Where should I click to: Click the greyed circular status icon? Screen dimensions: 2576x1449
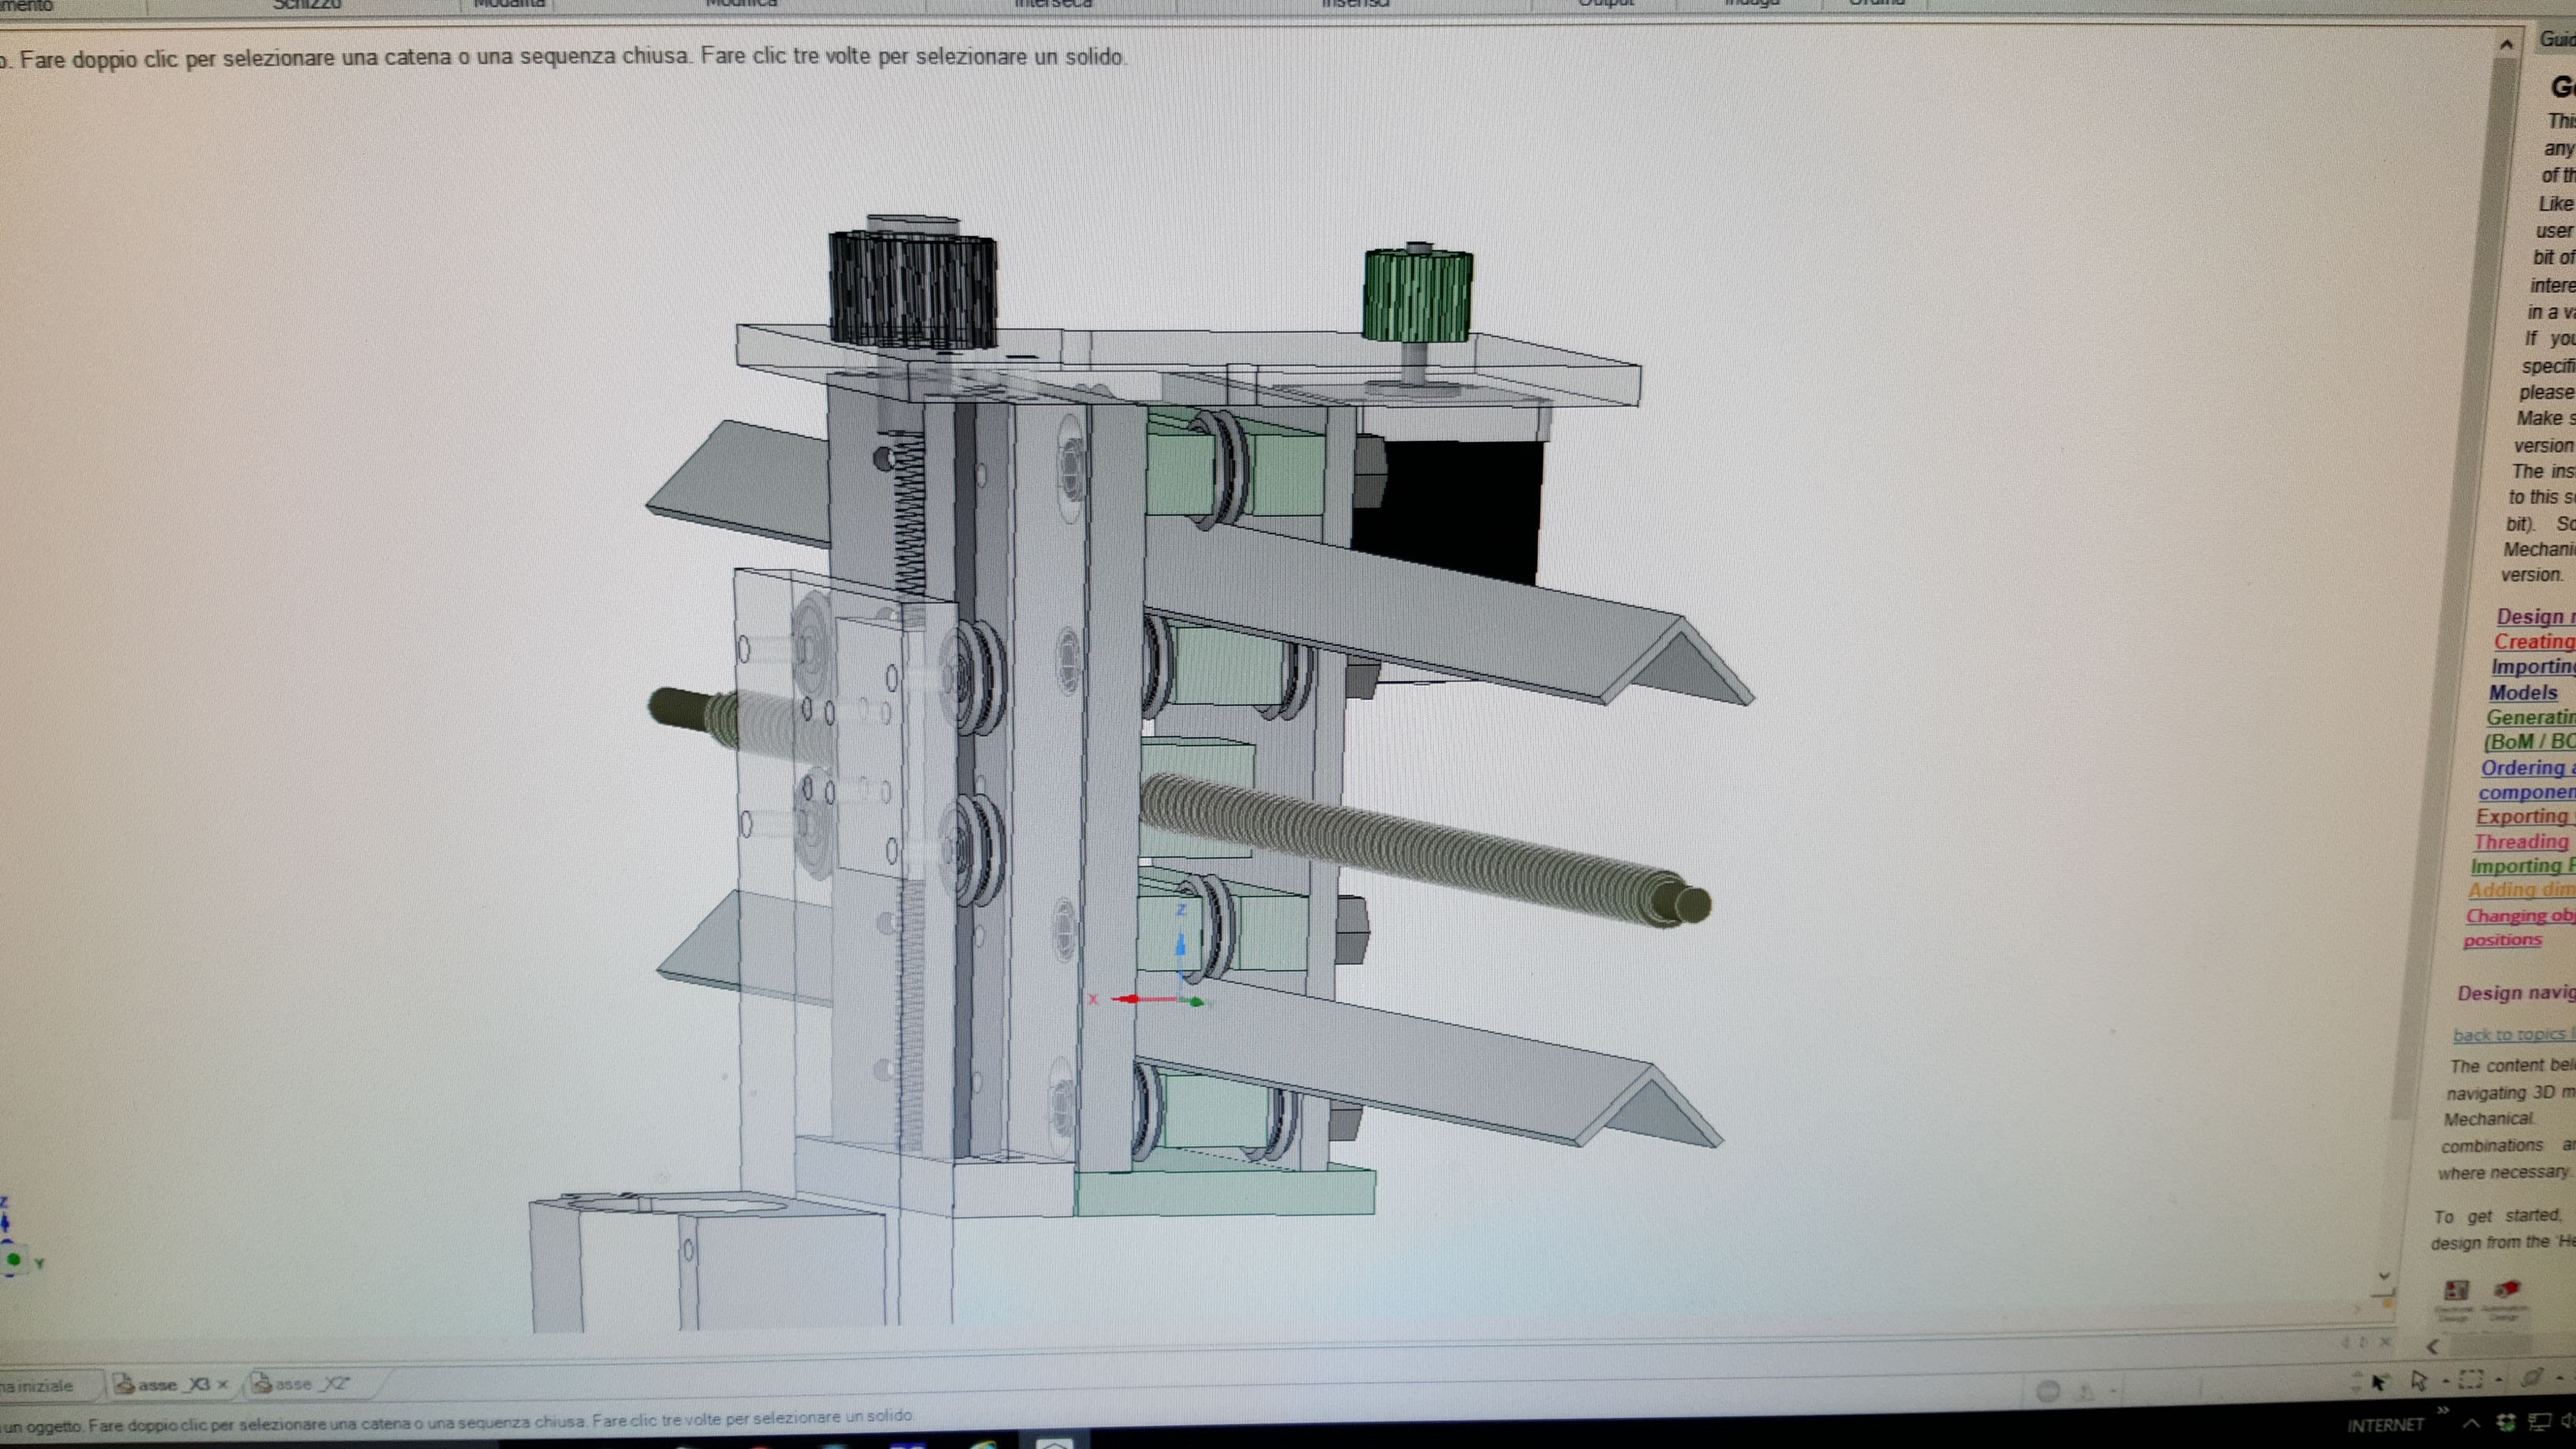pyautogui.click(x=2048, y=1391)
